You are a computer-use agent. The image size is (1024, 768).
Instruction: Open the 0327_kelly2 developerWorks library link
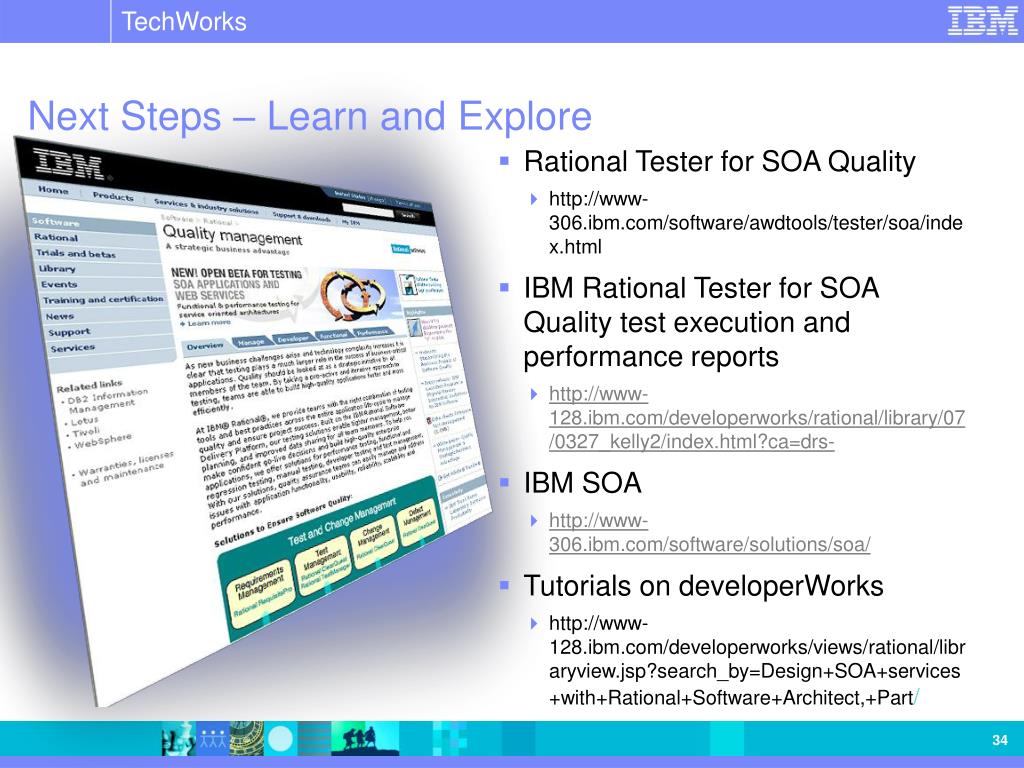[x=756, y=418]
